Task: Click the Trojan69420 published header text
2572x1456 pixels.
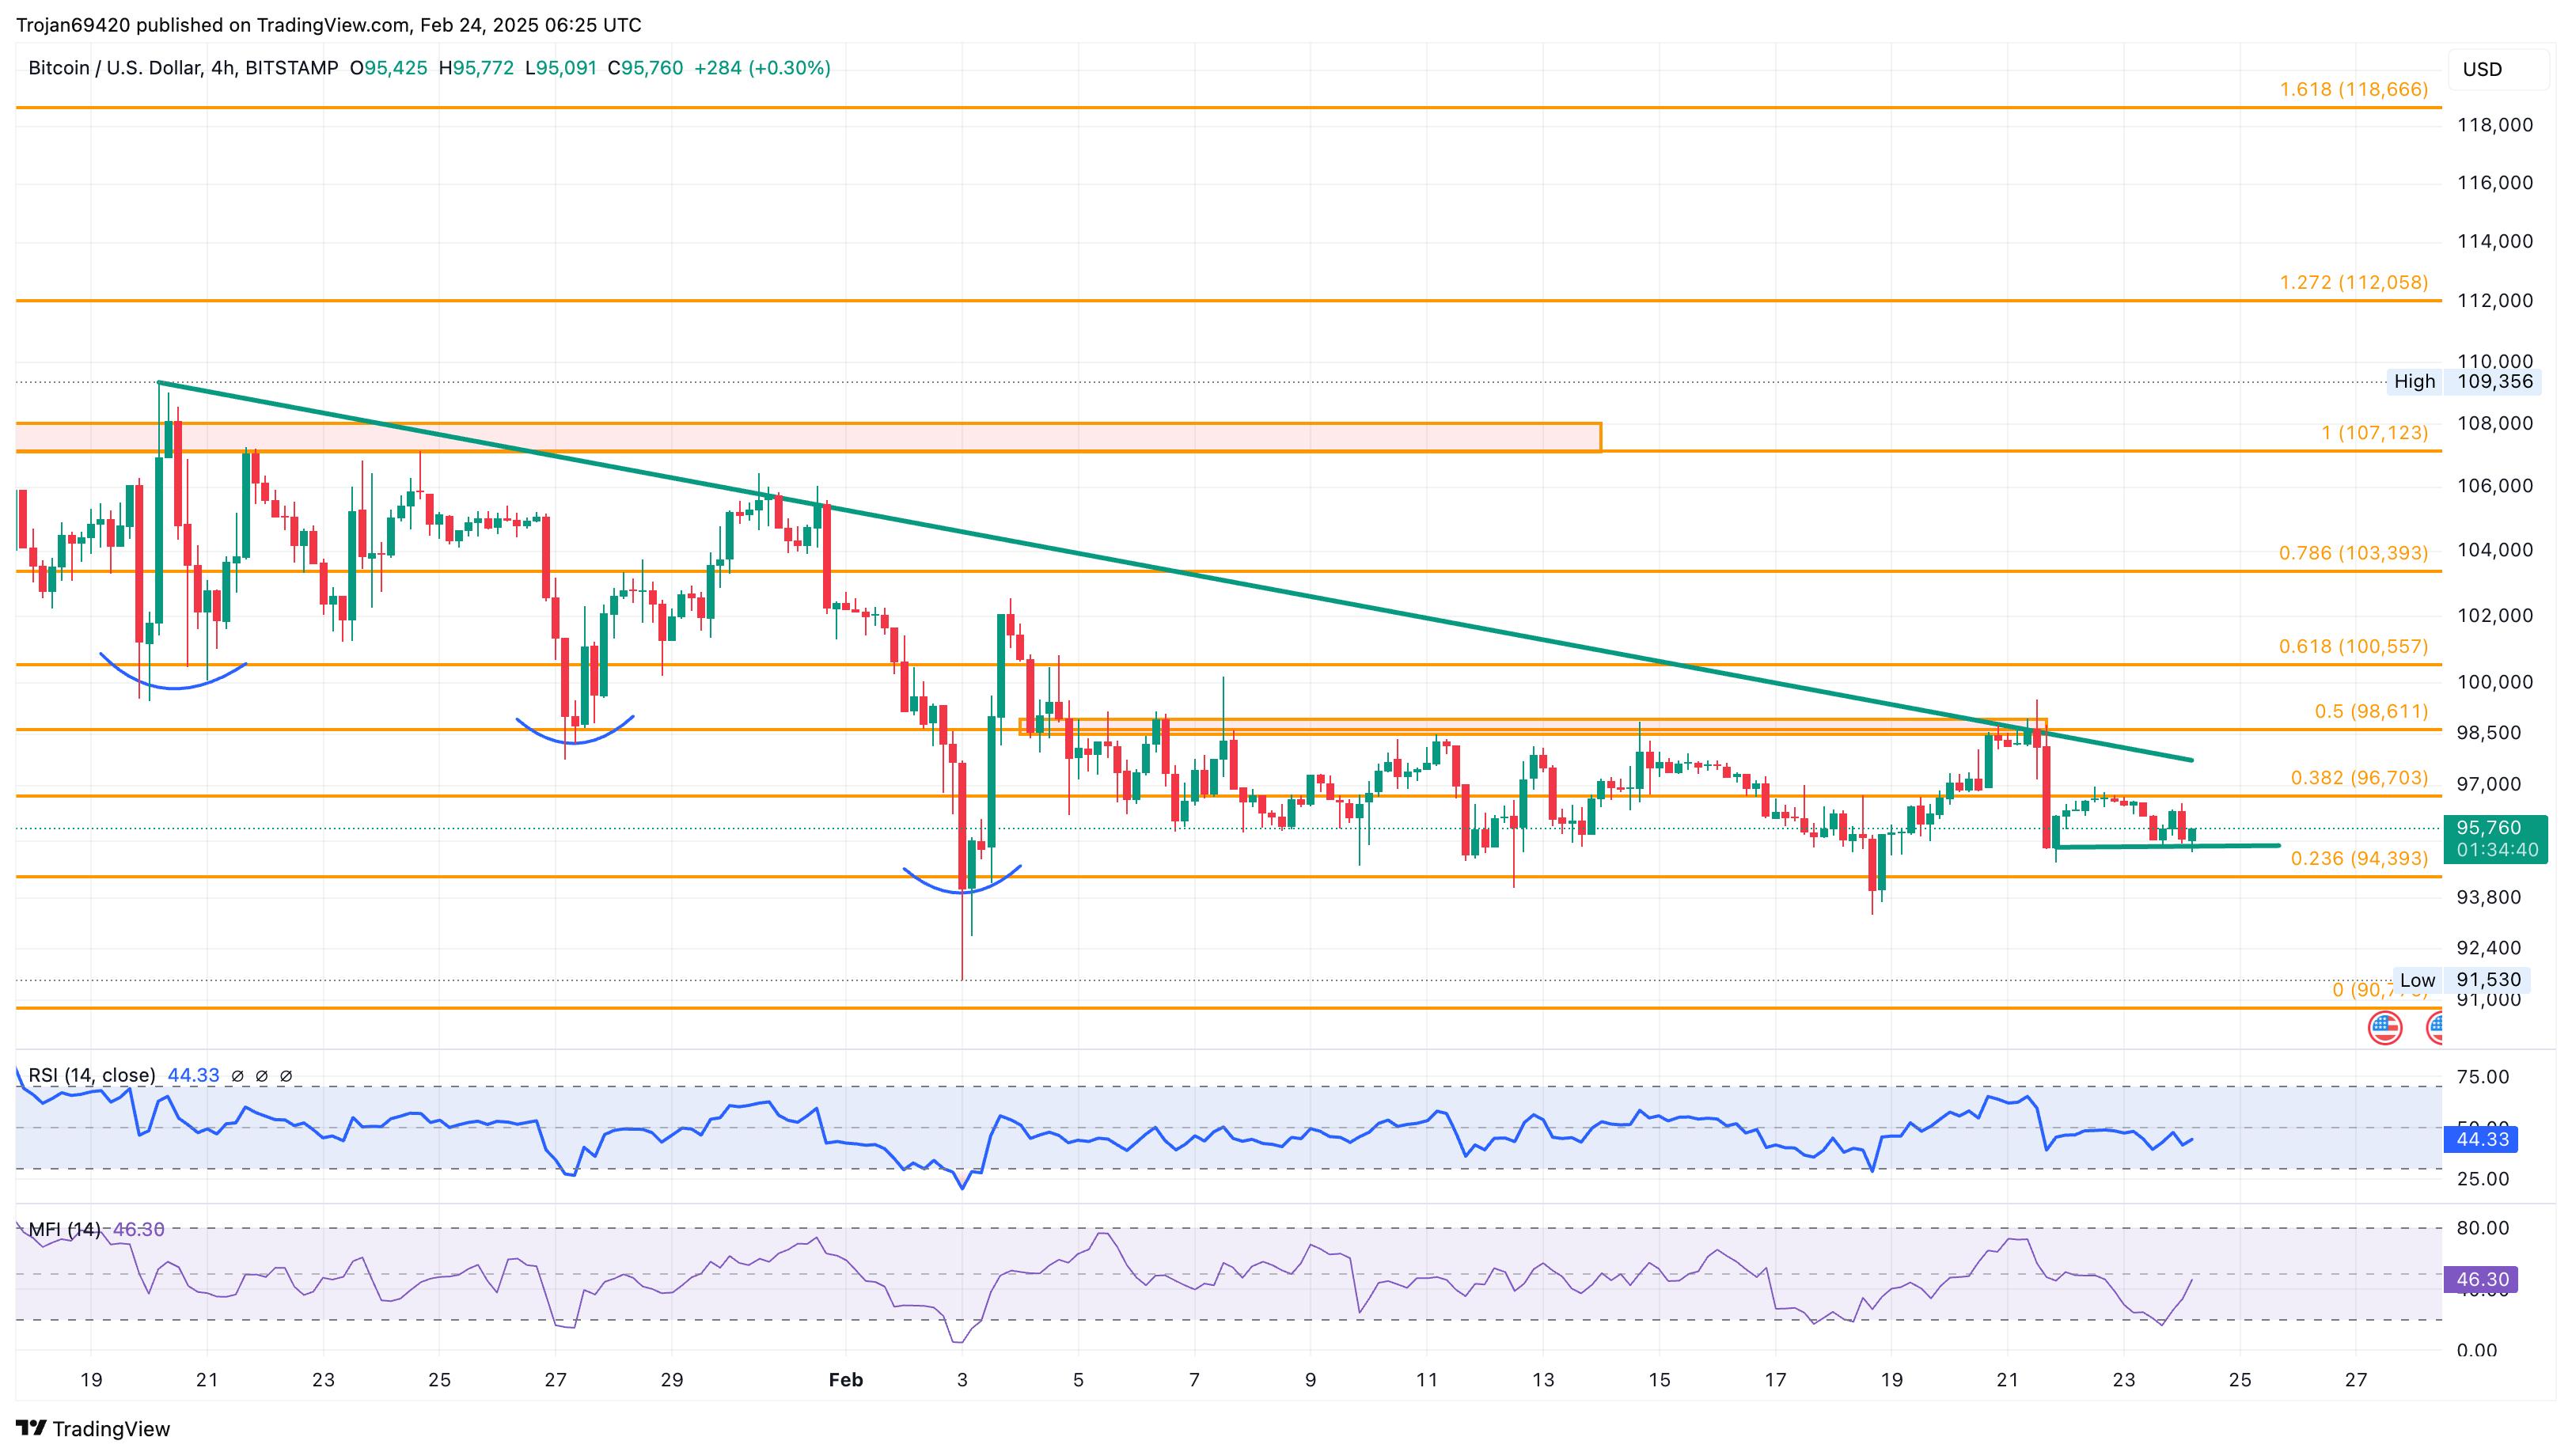Action: click(328, 24)
